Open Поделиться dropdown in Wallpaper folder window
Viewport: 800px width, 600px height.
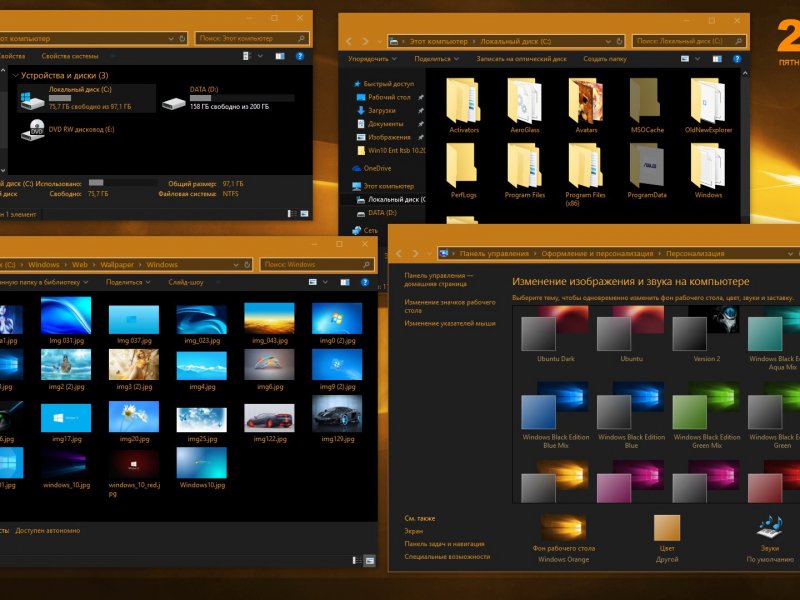pos(128,282)
